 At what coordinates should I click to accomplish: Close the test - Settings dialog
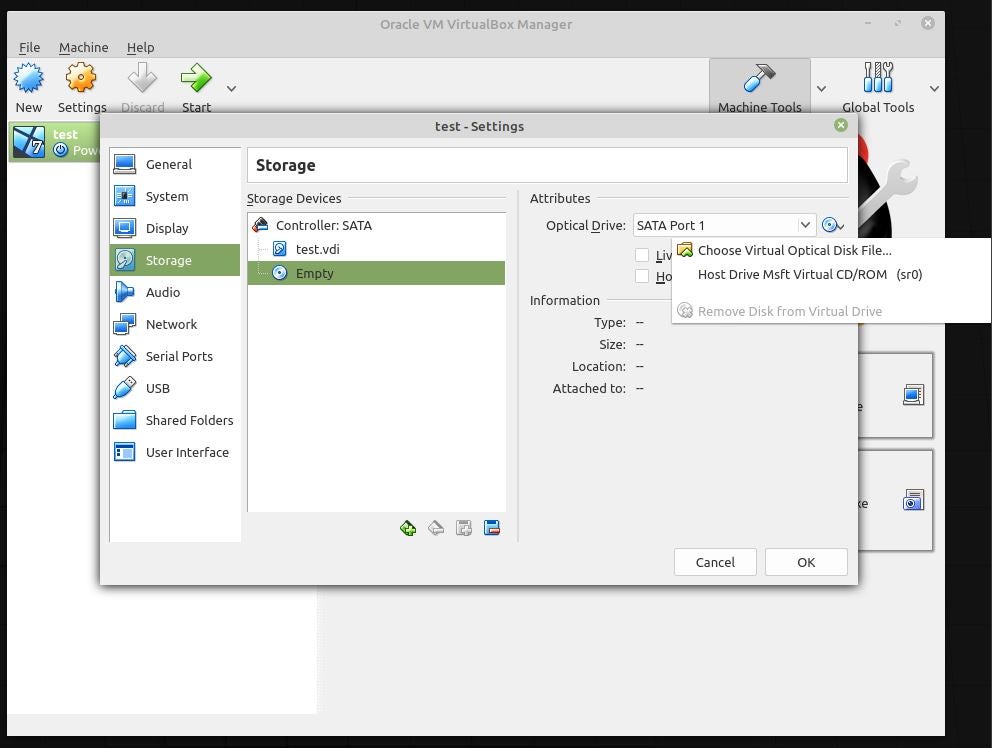(x=841, y=125)
